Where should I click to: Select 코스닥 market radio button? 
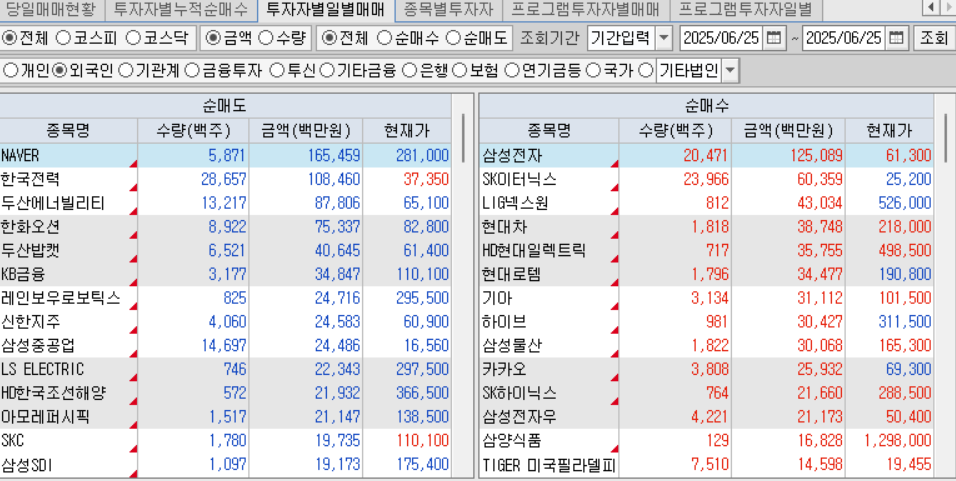point(133,38)
